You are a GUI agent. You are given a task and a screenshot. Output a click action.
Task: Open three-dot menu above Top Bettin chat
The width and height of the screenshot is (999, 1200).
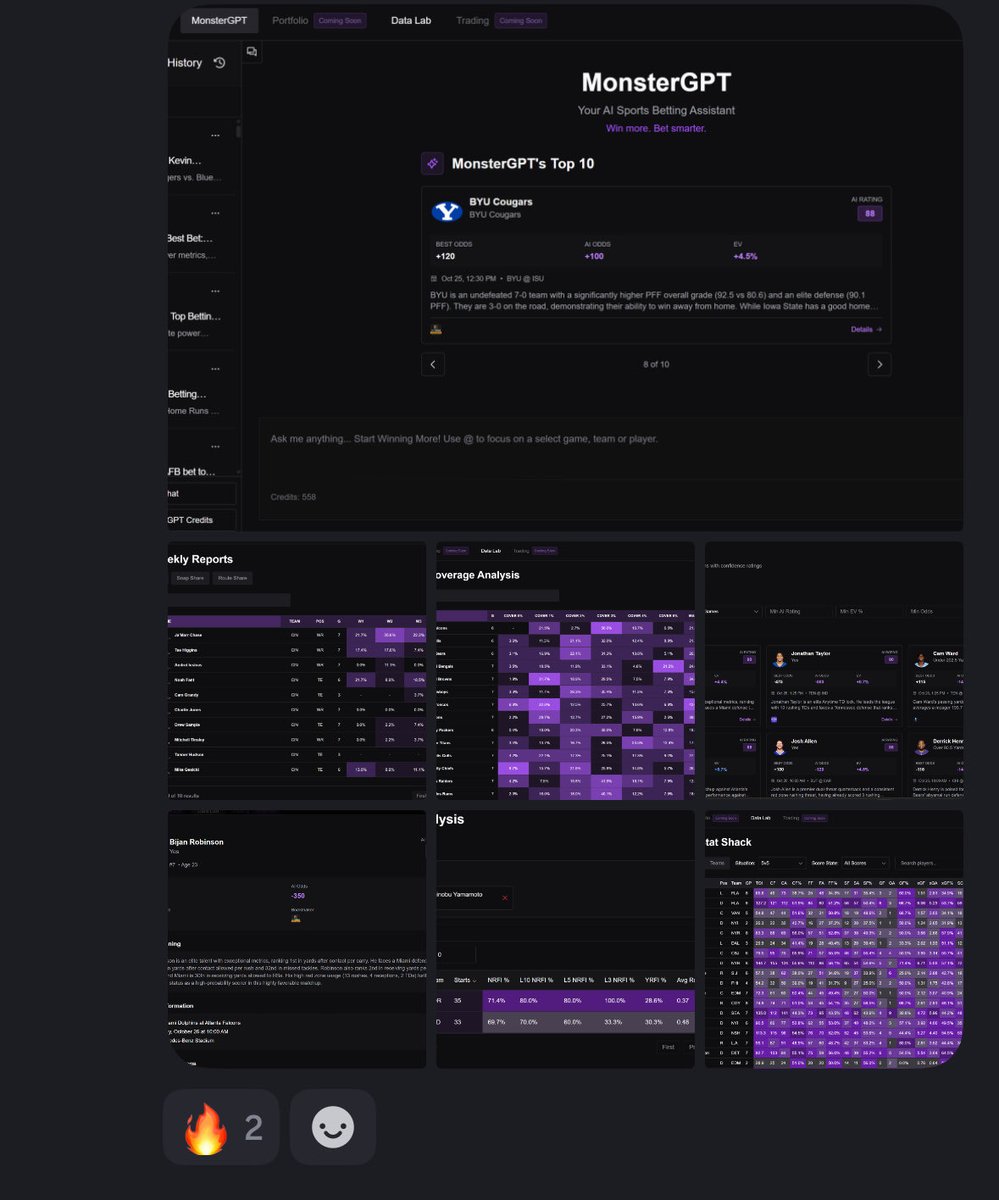coord(215,291)
